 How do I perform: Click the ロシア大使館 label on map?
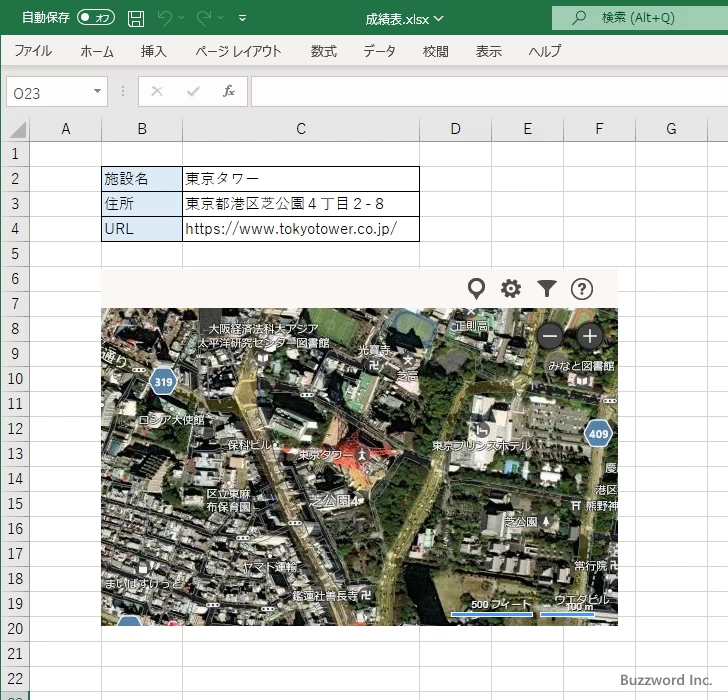click(x=171, y=420)
